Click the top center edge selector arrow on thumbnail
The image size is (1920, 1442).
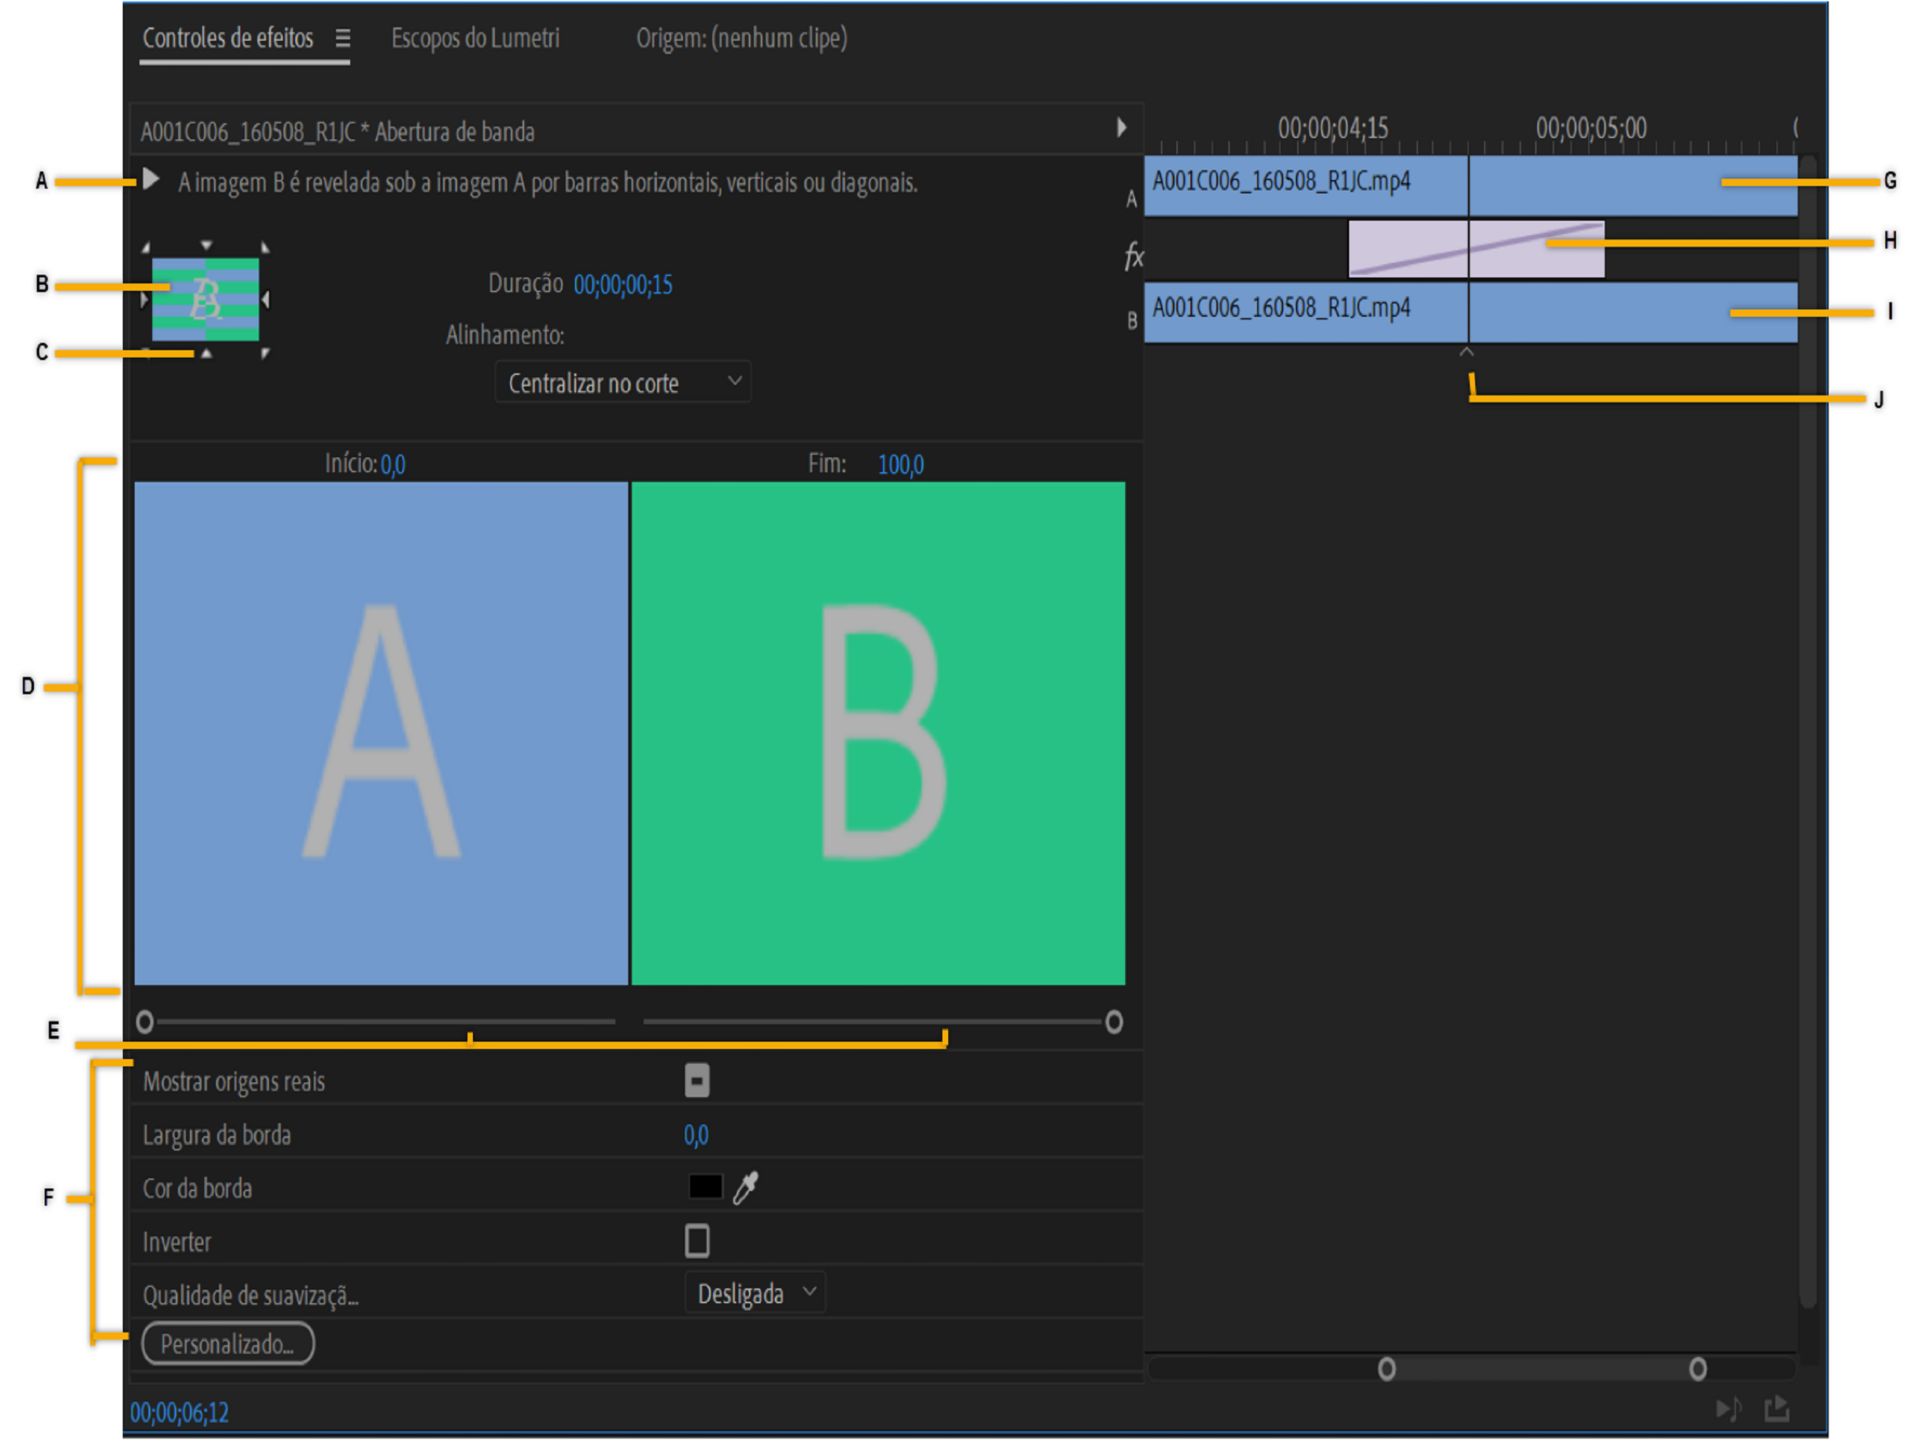click(x=206, y=245)
